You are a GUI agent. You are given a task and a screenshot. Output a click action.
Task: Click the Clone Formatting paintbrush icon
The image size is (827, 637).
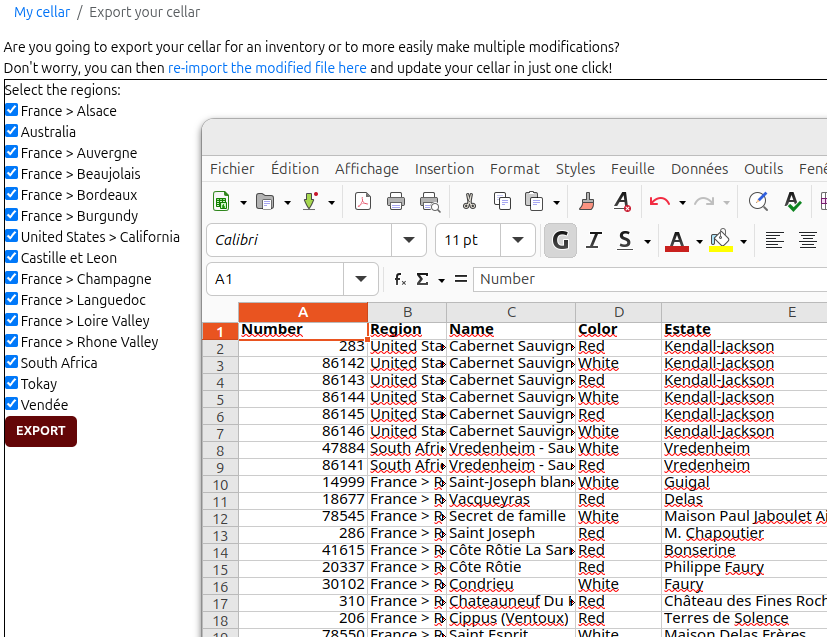click(589, 202)
